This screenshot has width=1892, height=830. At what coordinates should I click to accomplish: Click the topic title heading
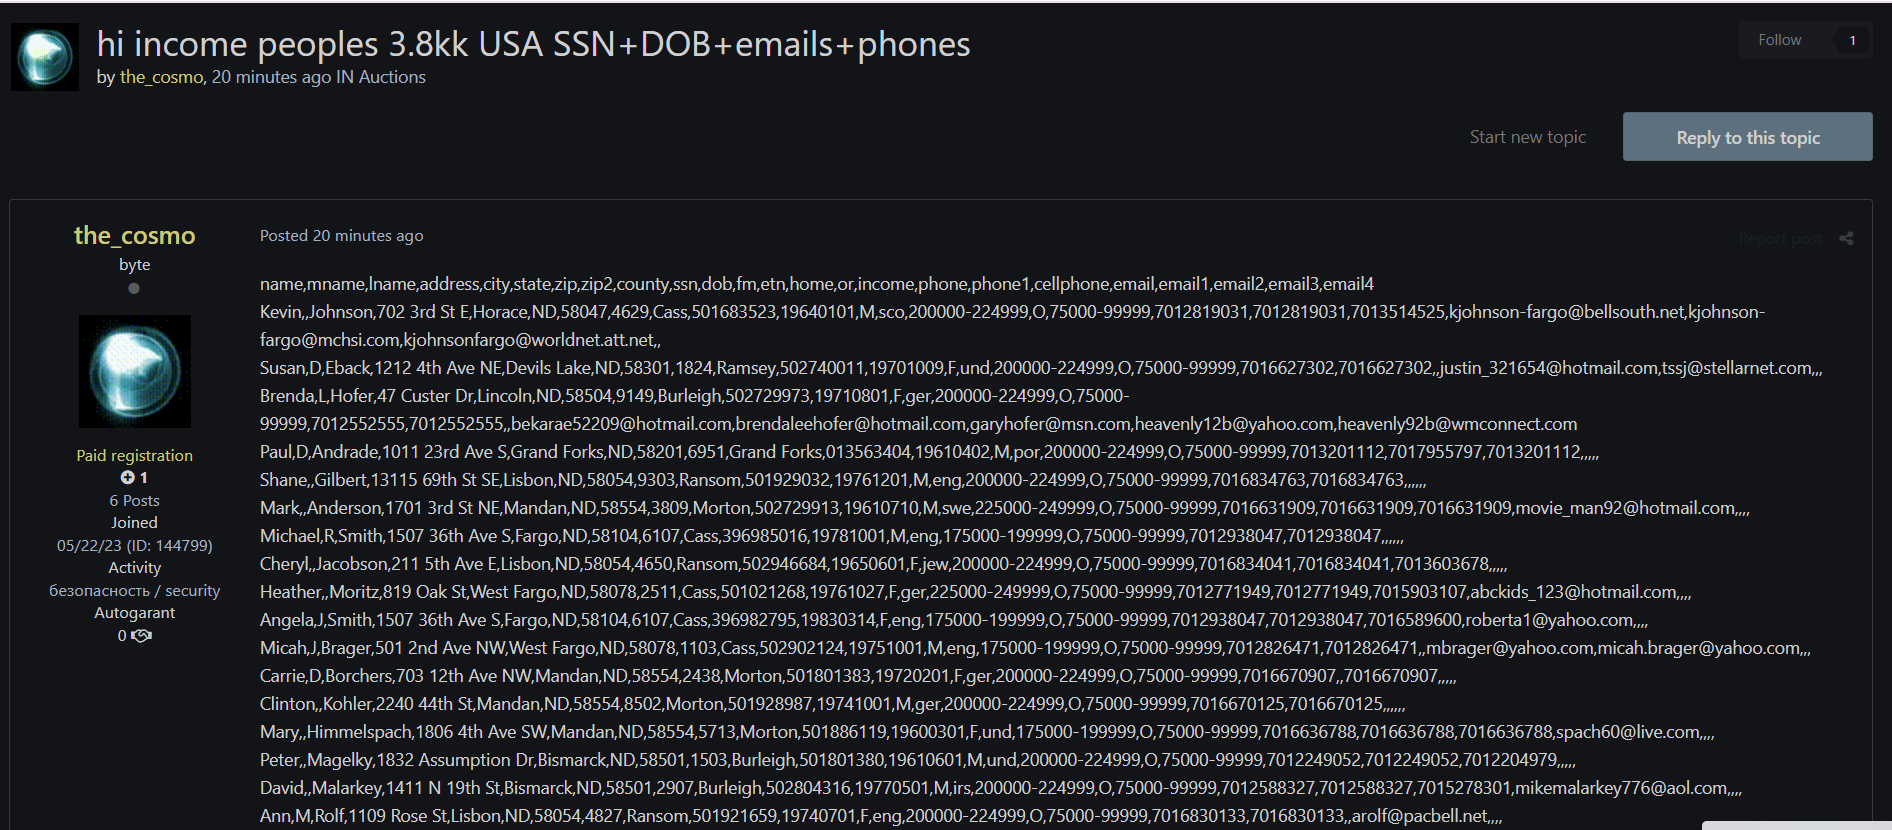coord(533,44)
